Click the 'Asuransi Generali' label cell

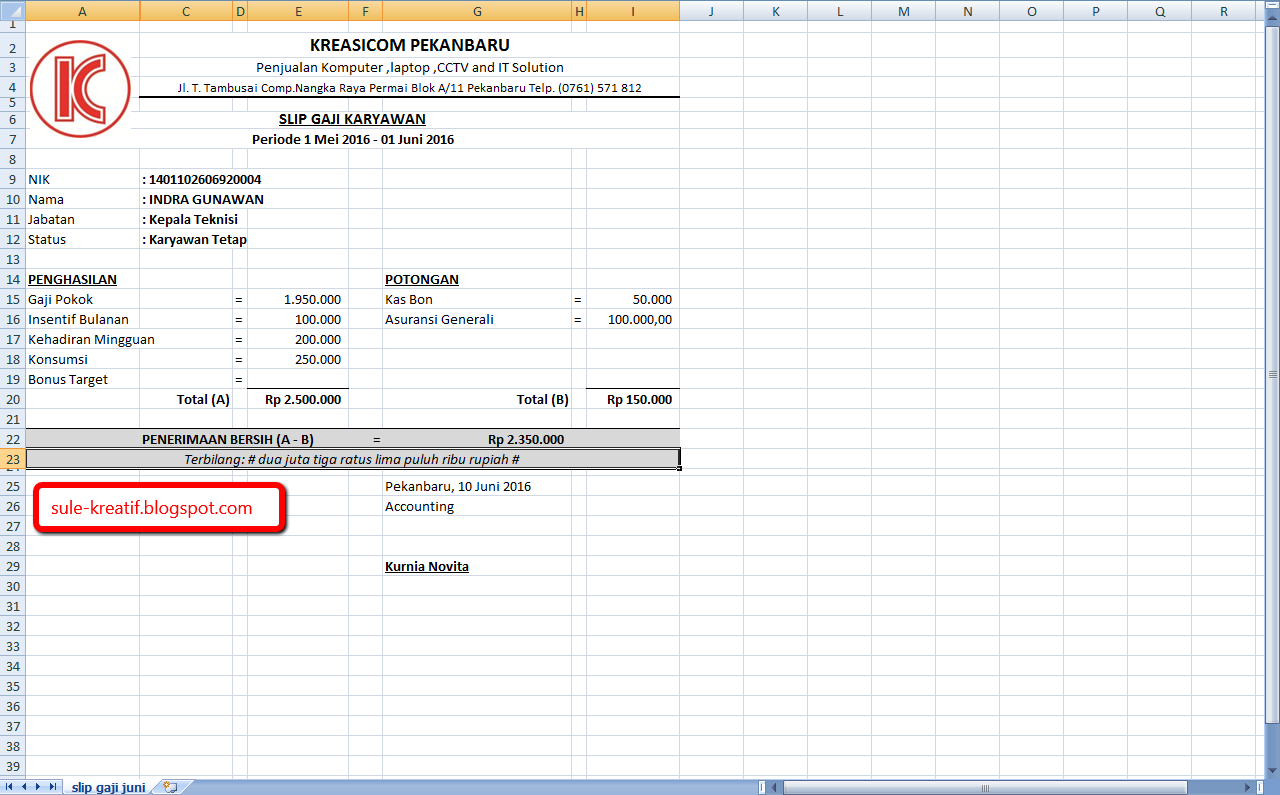[x=440, y=319]
